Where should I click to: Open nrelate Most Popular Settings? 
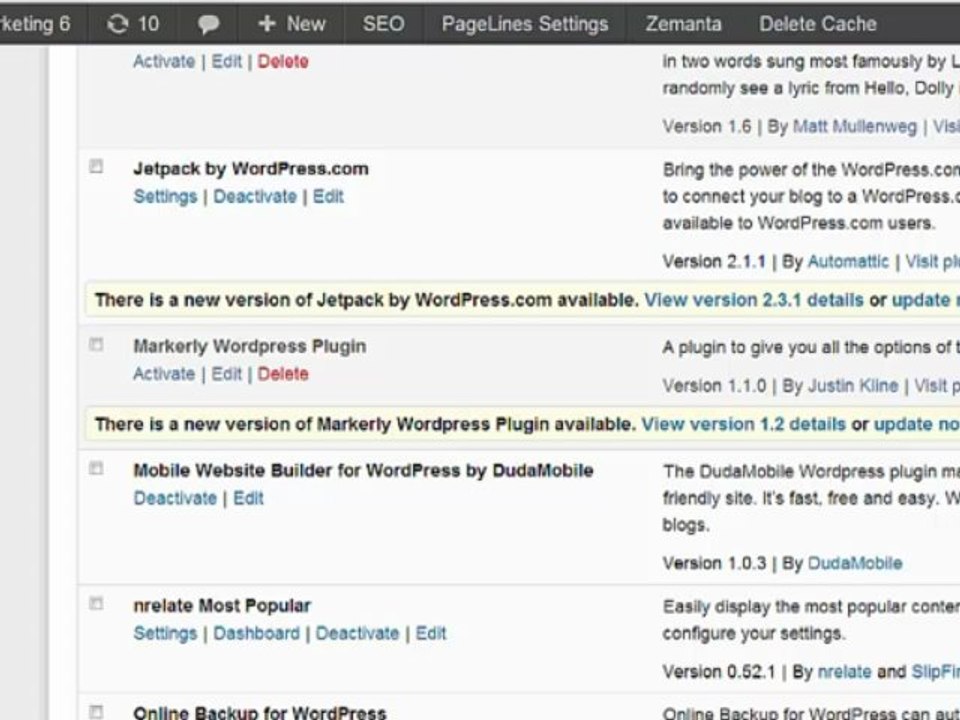tap(165, 633)
